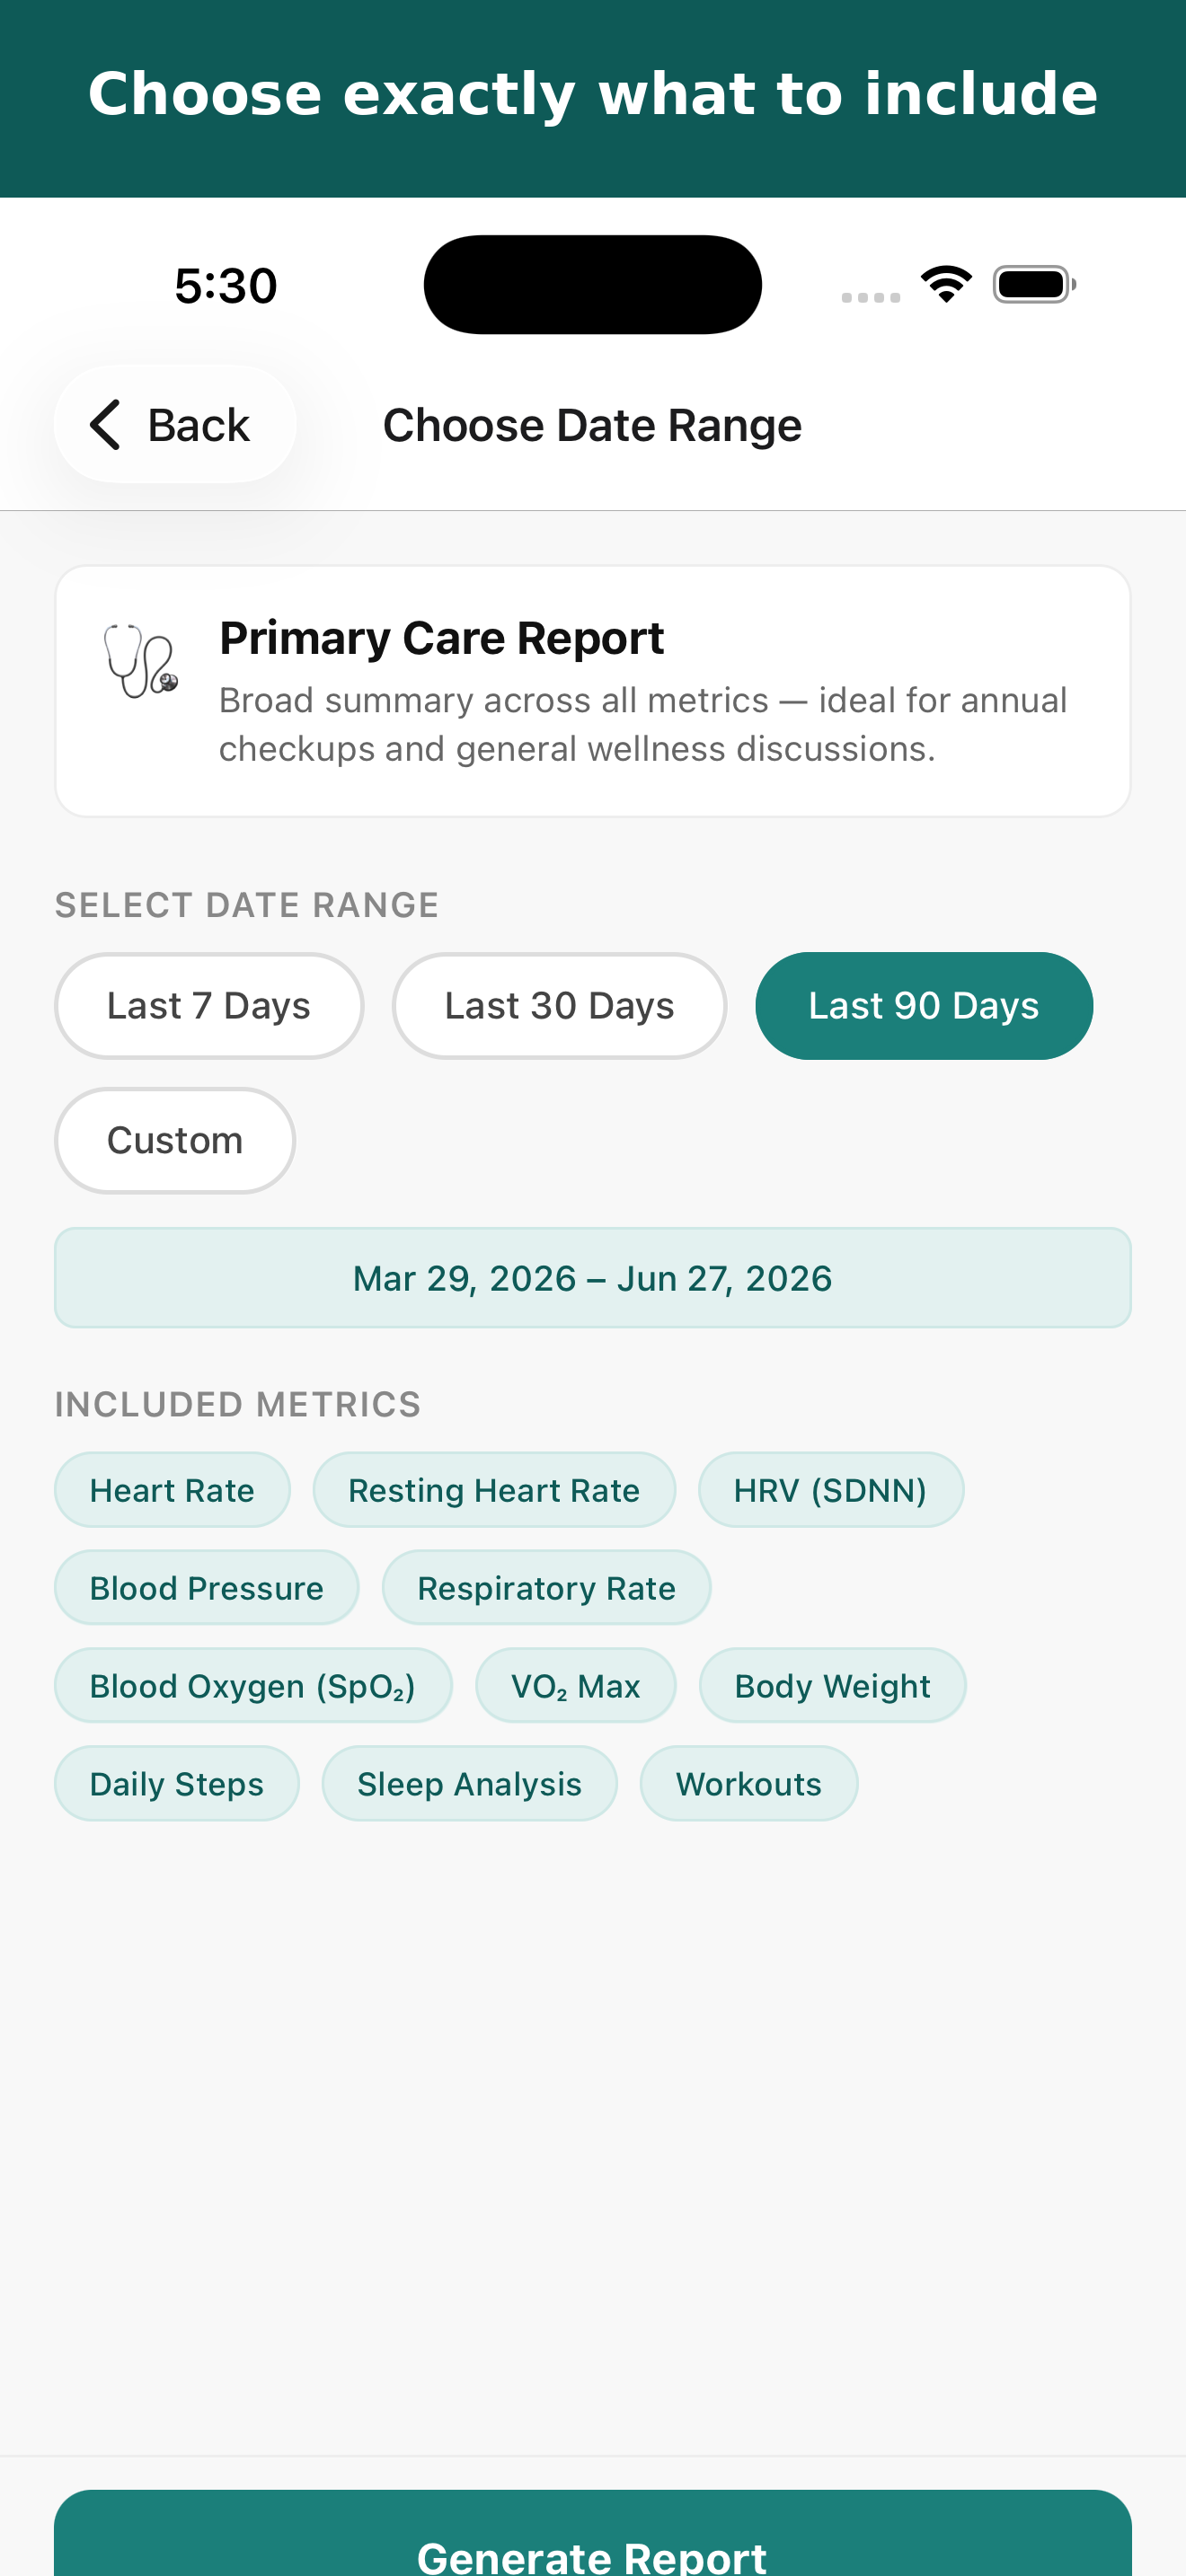Tap the Workouts metric chip

[x=749, y=1784]
